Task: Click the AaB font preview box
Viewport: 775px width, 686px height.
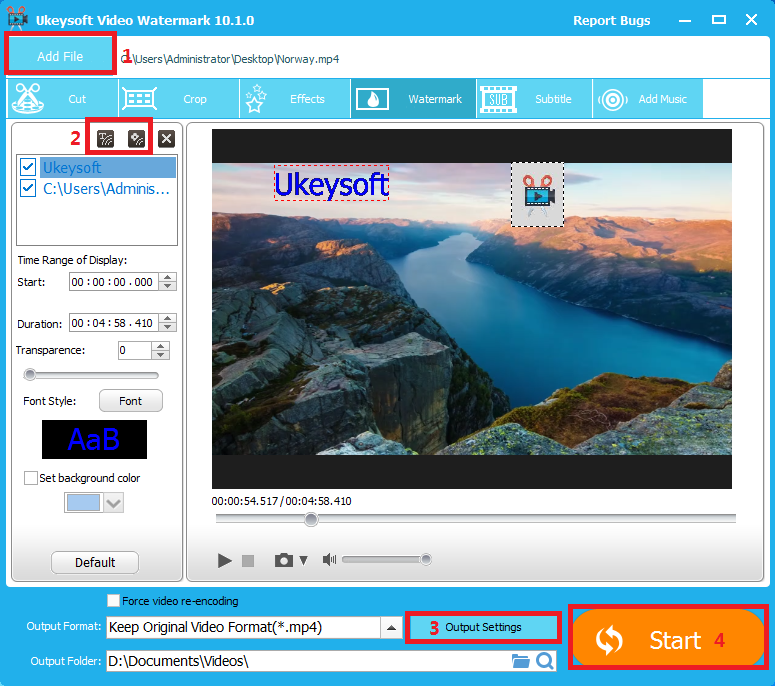Action: 94,439
